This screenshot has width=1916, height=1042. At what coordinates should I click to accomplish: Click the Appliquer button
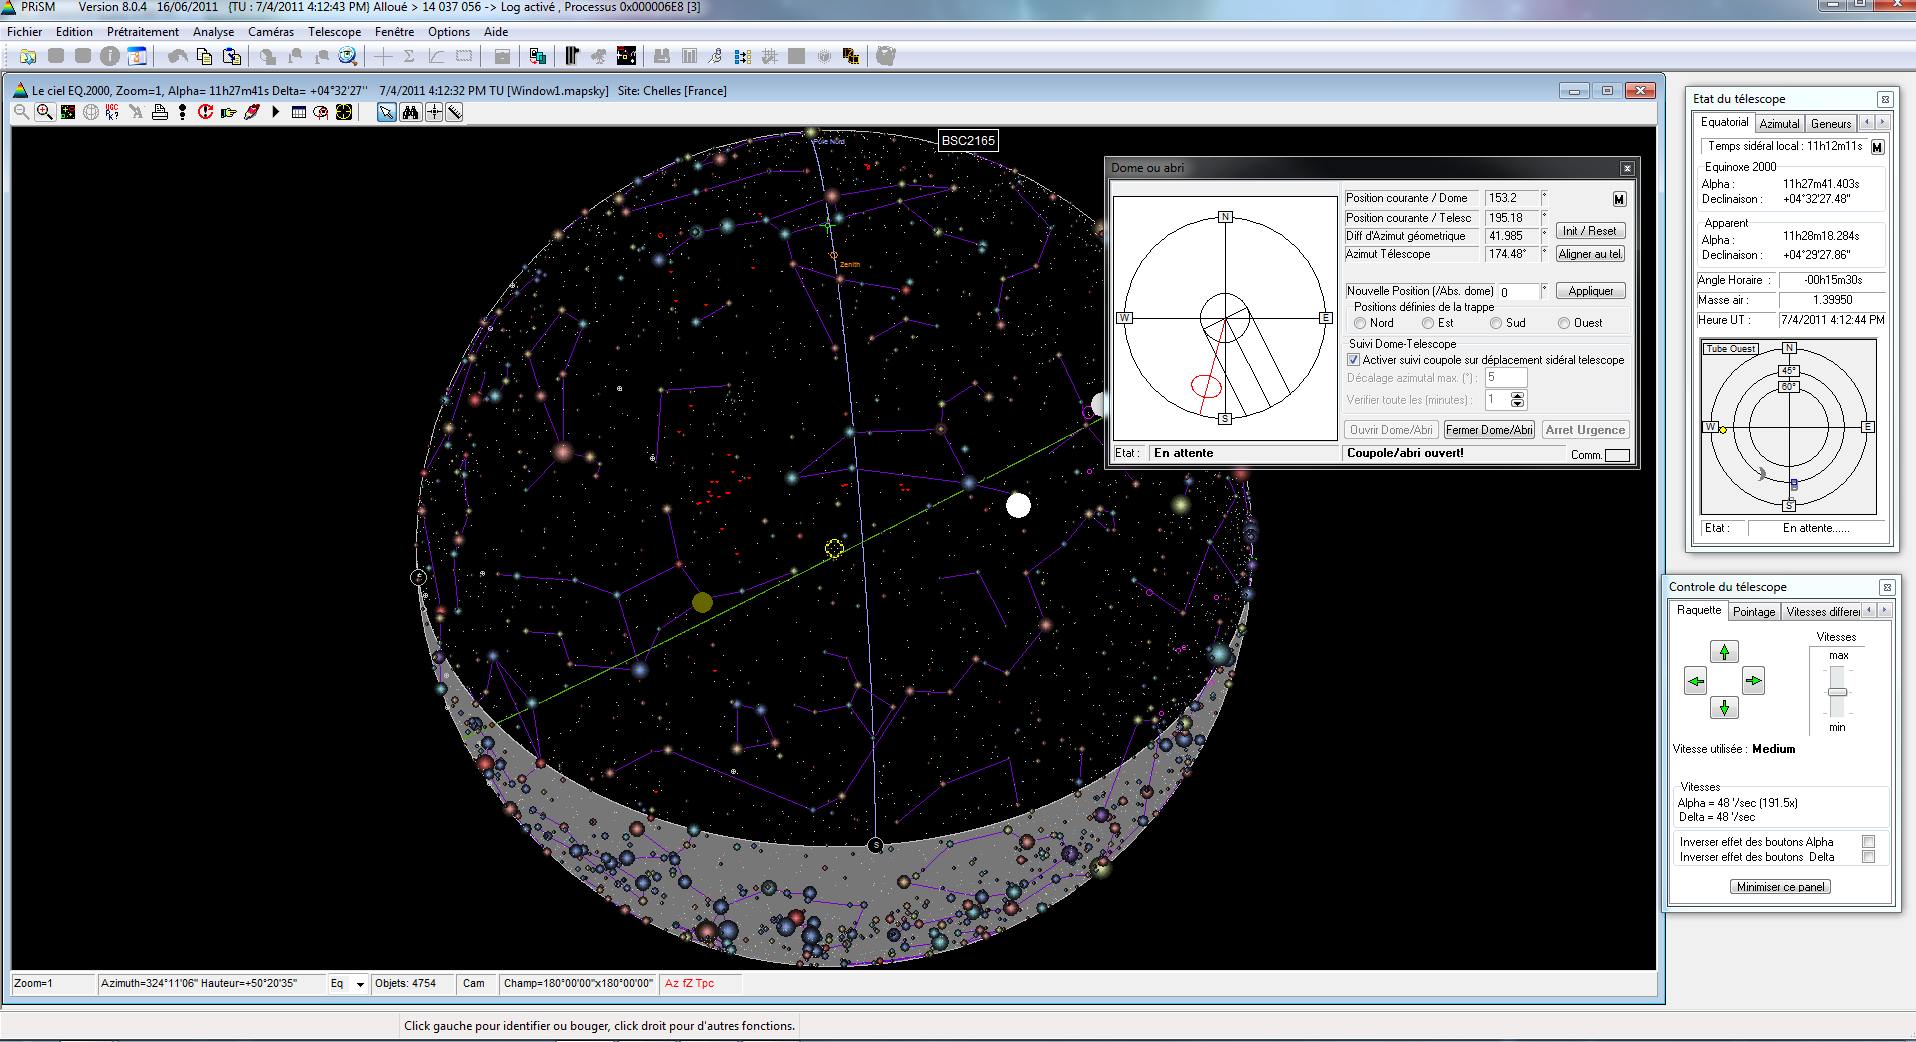tap(1591, 291)
